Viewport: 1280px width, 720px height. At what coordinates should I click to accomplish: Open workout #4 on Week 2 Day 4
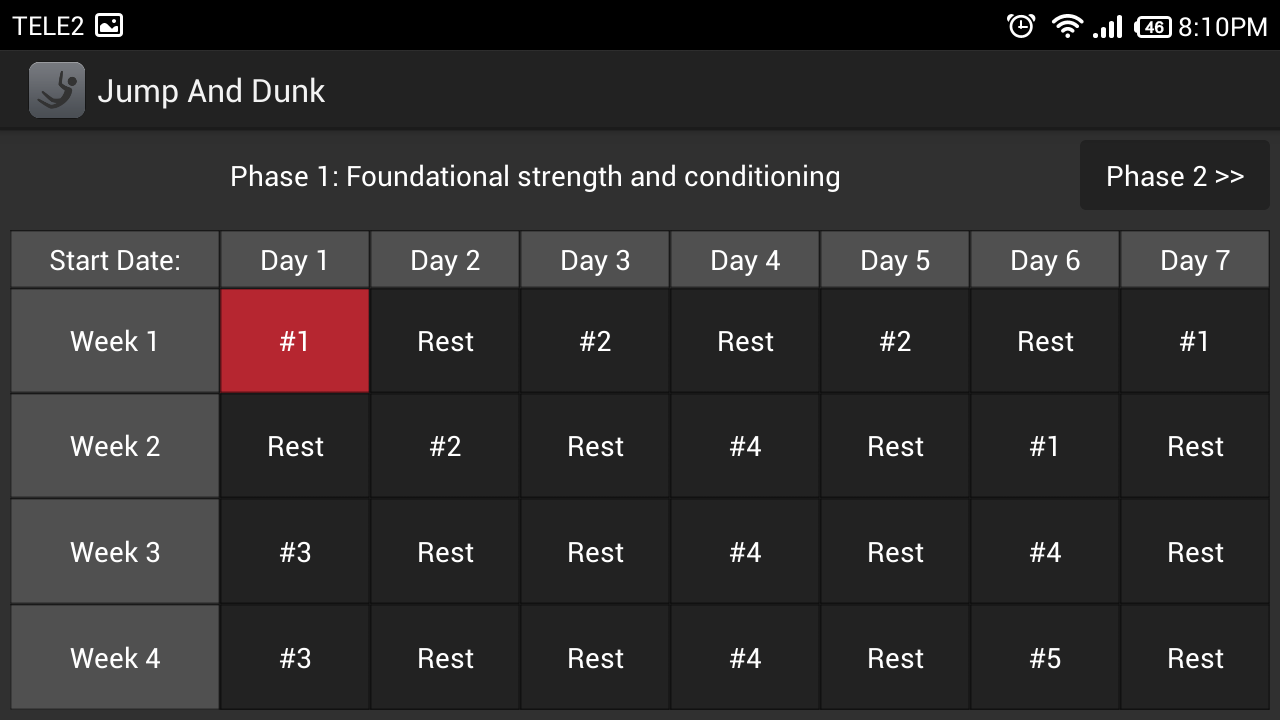[745, 446]
